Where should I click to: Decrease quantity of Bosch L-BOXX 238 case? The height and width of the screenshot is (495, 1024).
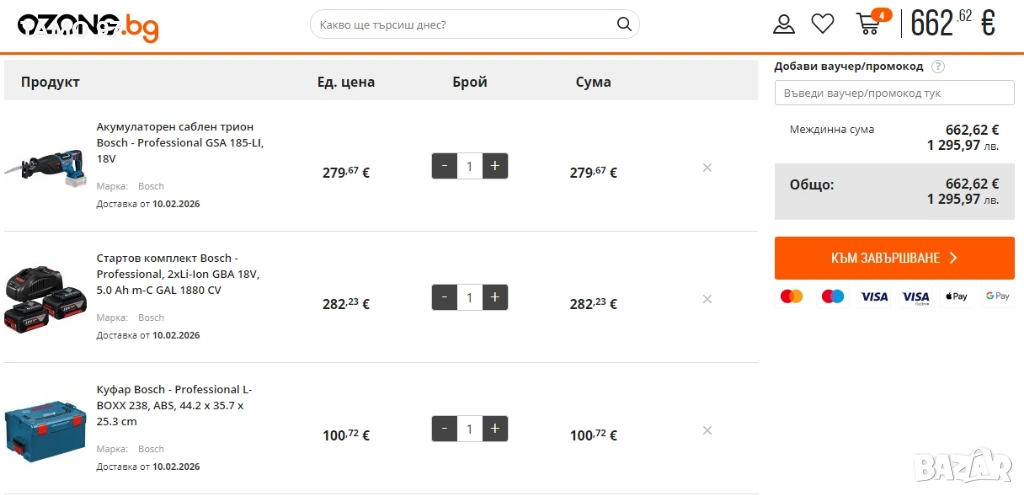click(x=444, y=428)
